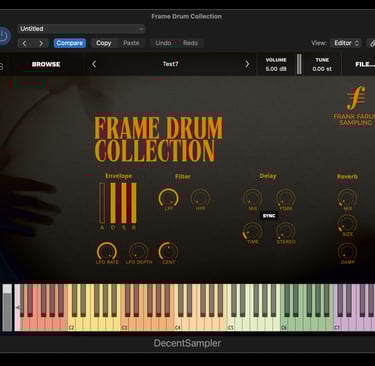Click the Copy button
Viewport: 375px width, 366px height.
[x=104, y=43]
